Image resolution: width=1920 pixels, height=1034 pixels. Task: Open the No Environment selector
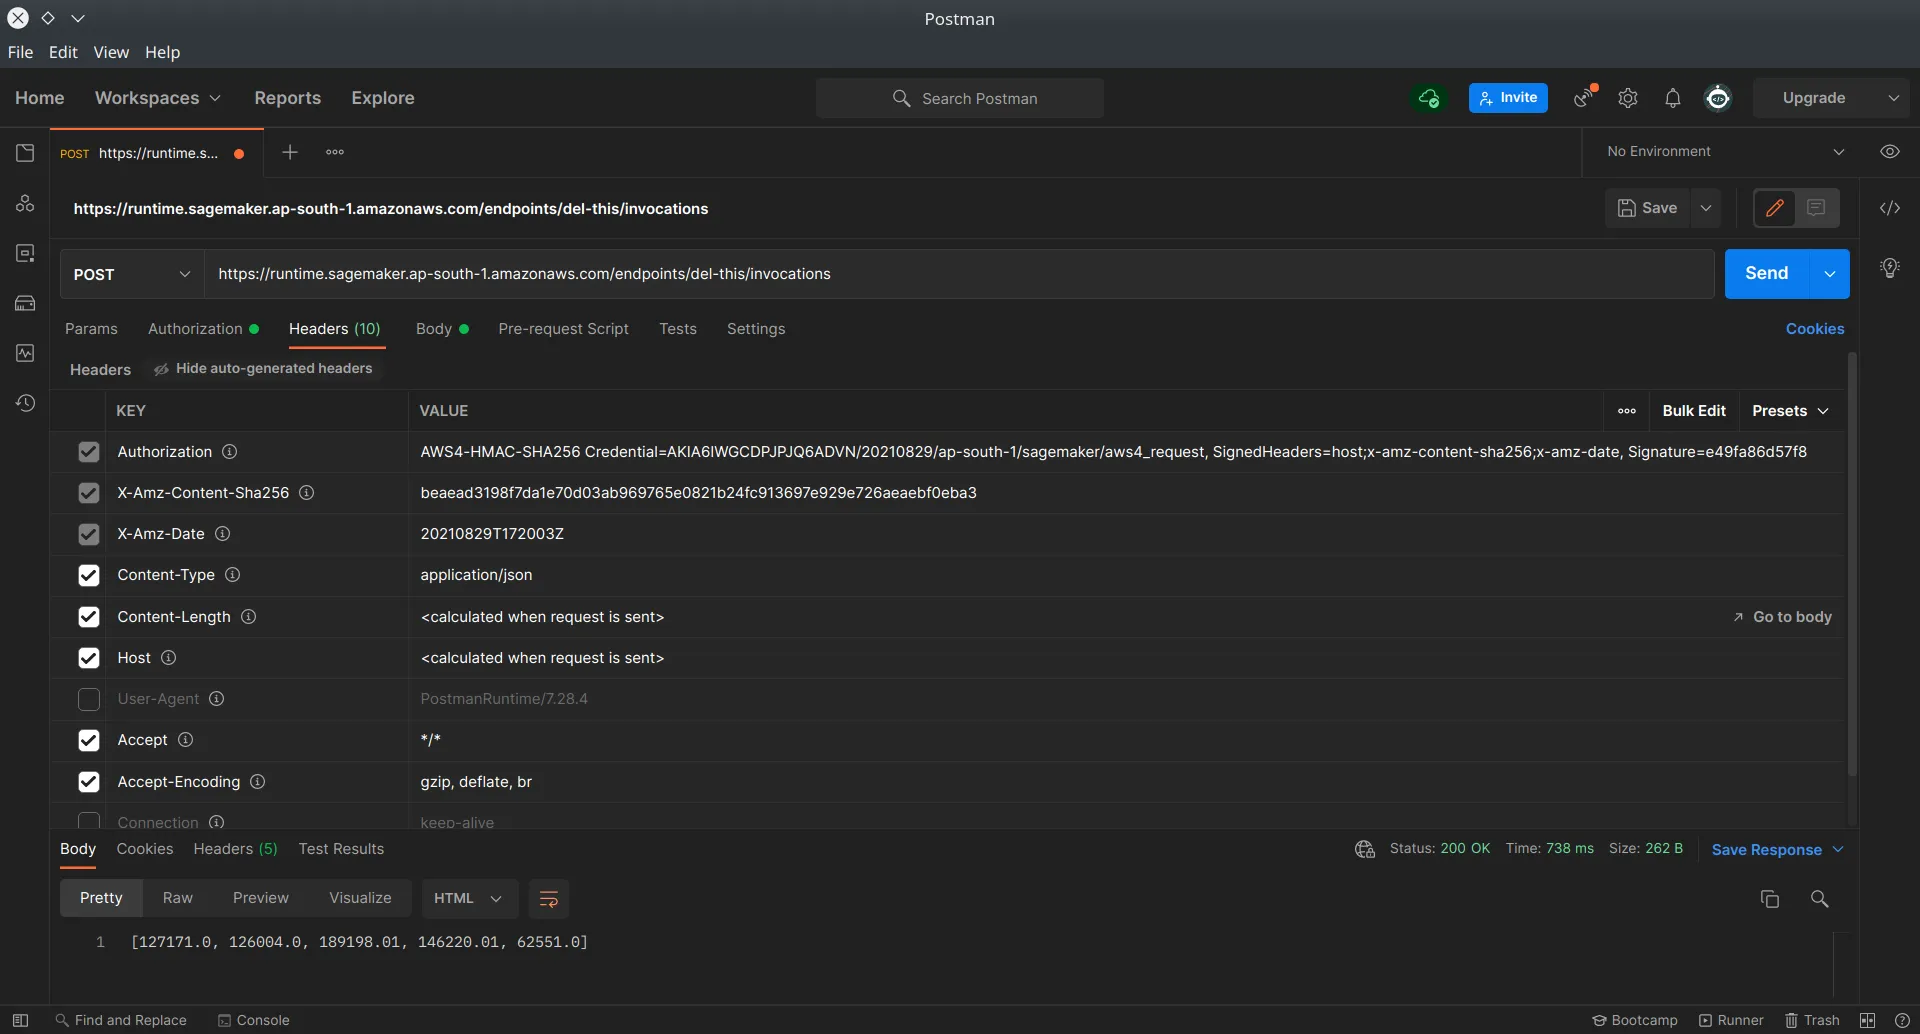coord(1725,152)
